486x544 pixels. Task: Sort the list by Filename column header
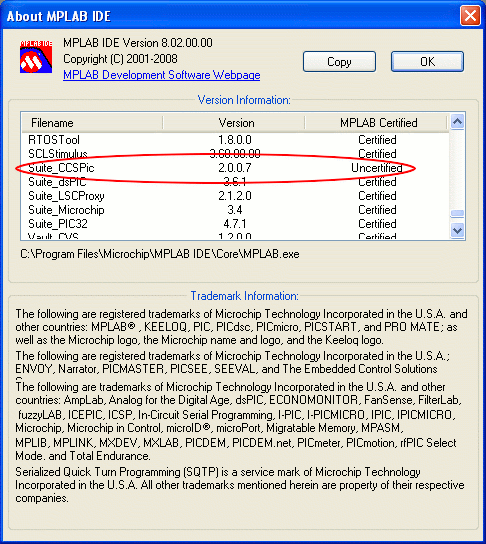point(92,123)
